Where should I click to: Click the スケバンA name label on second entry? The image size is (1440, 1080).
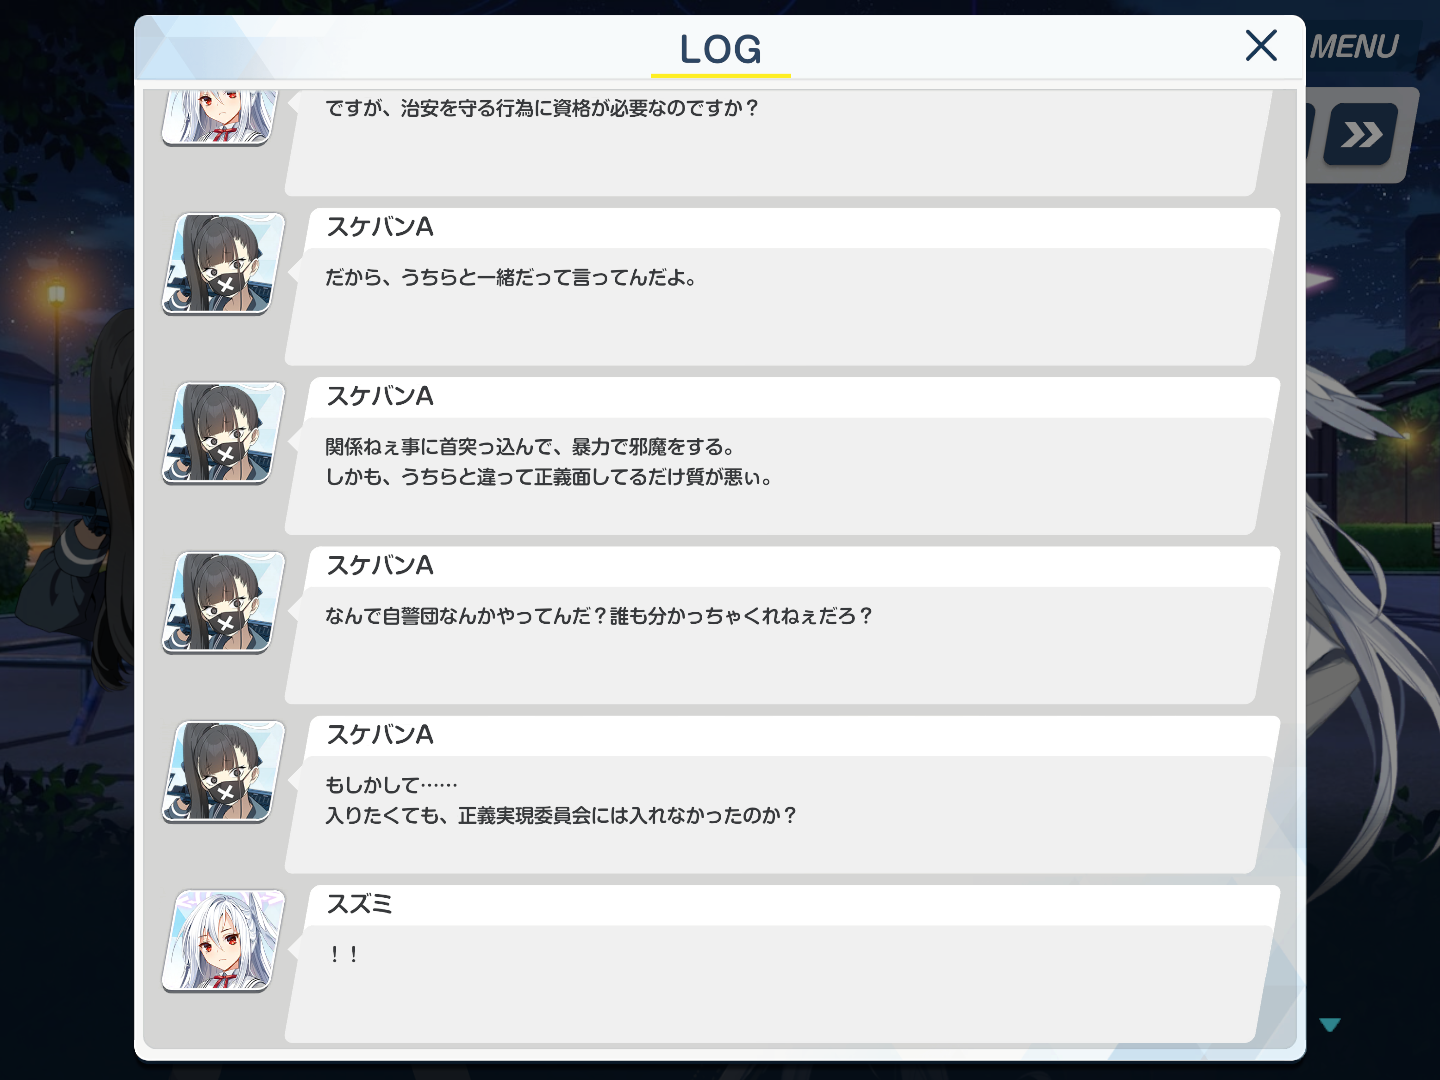(380, 227)
